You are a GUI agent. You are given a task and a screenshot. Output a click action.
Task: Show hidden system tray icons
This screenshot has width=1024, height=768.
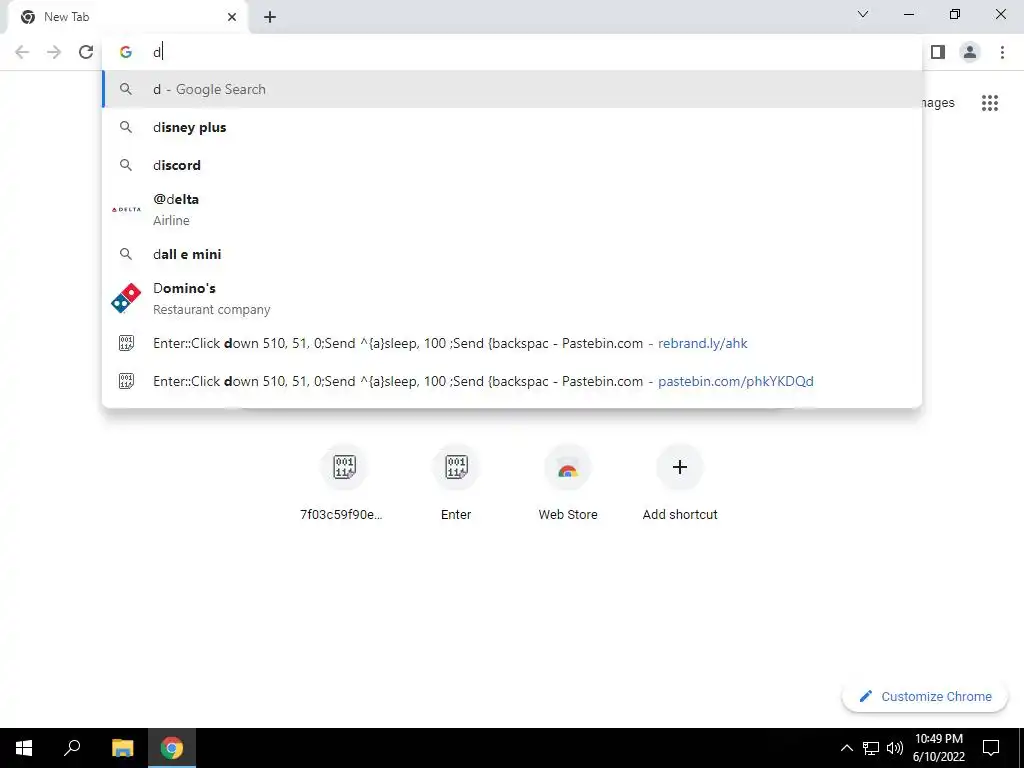point(846,748)
